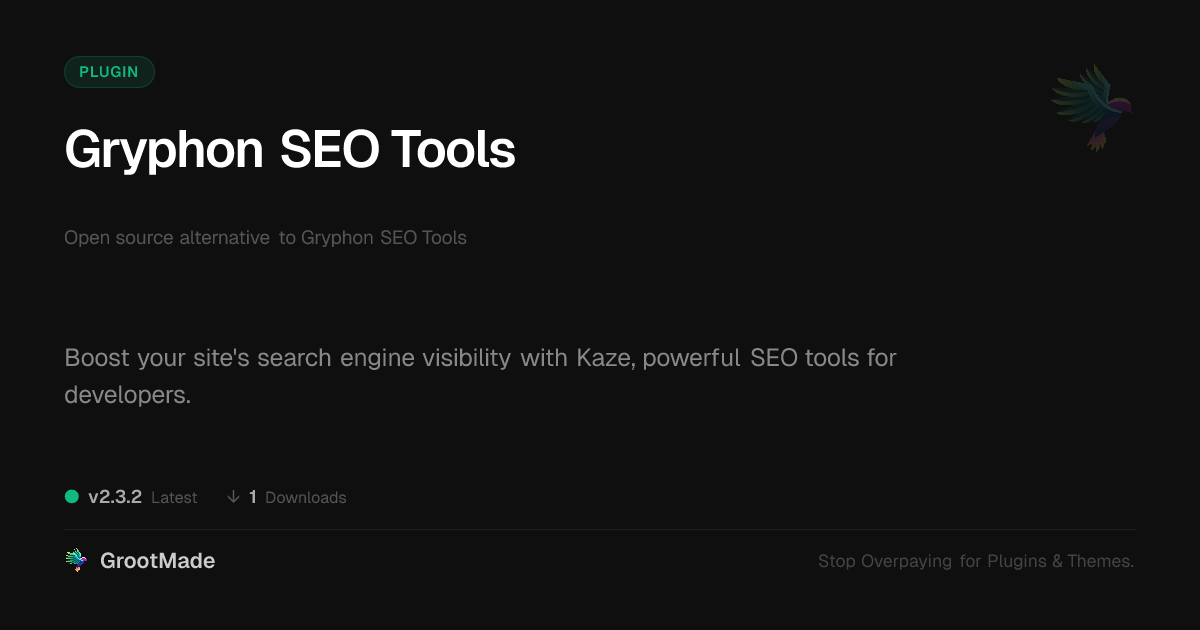Select the "Gryphon SEO Tools" main heading
This screenshot has width=1200, height=630.
[290, 150]
